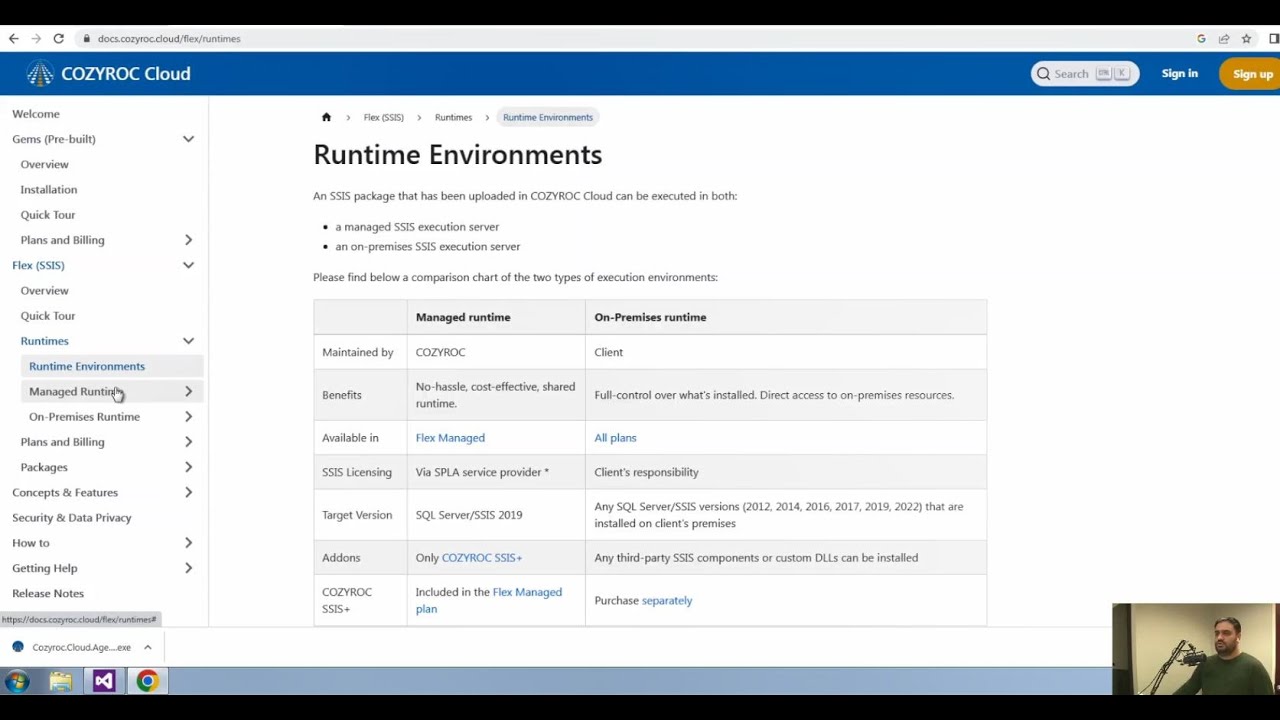This screenshot has height=720, width=1280.
Task: Open Quick Tour under Flex (SSIS)
Action: pos(48,316)
